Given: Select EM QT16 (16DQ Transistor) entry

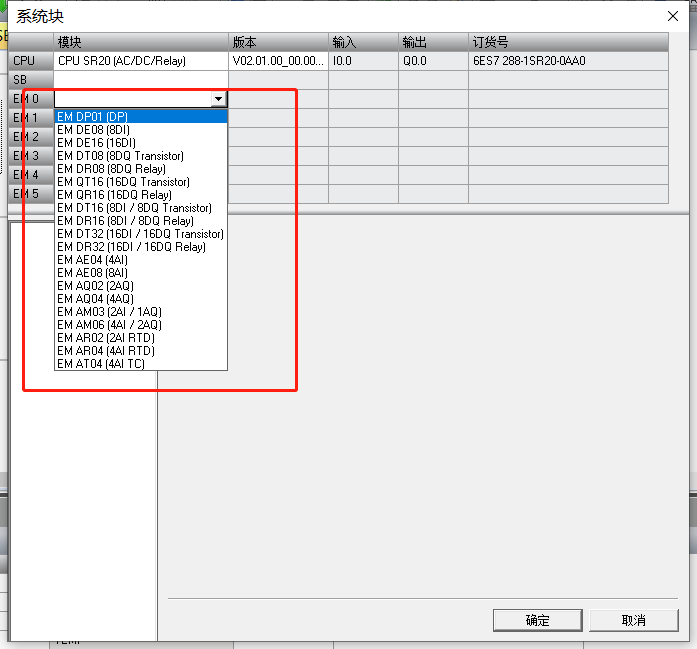Looking at the screenshot, I should coord(140,182).
